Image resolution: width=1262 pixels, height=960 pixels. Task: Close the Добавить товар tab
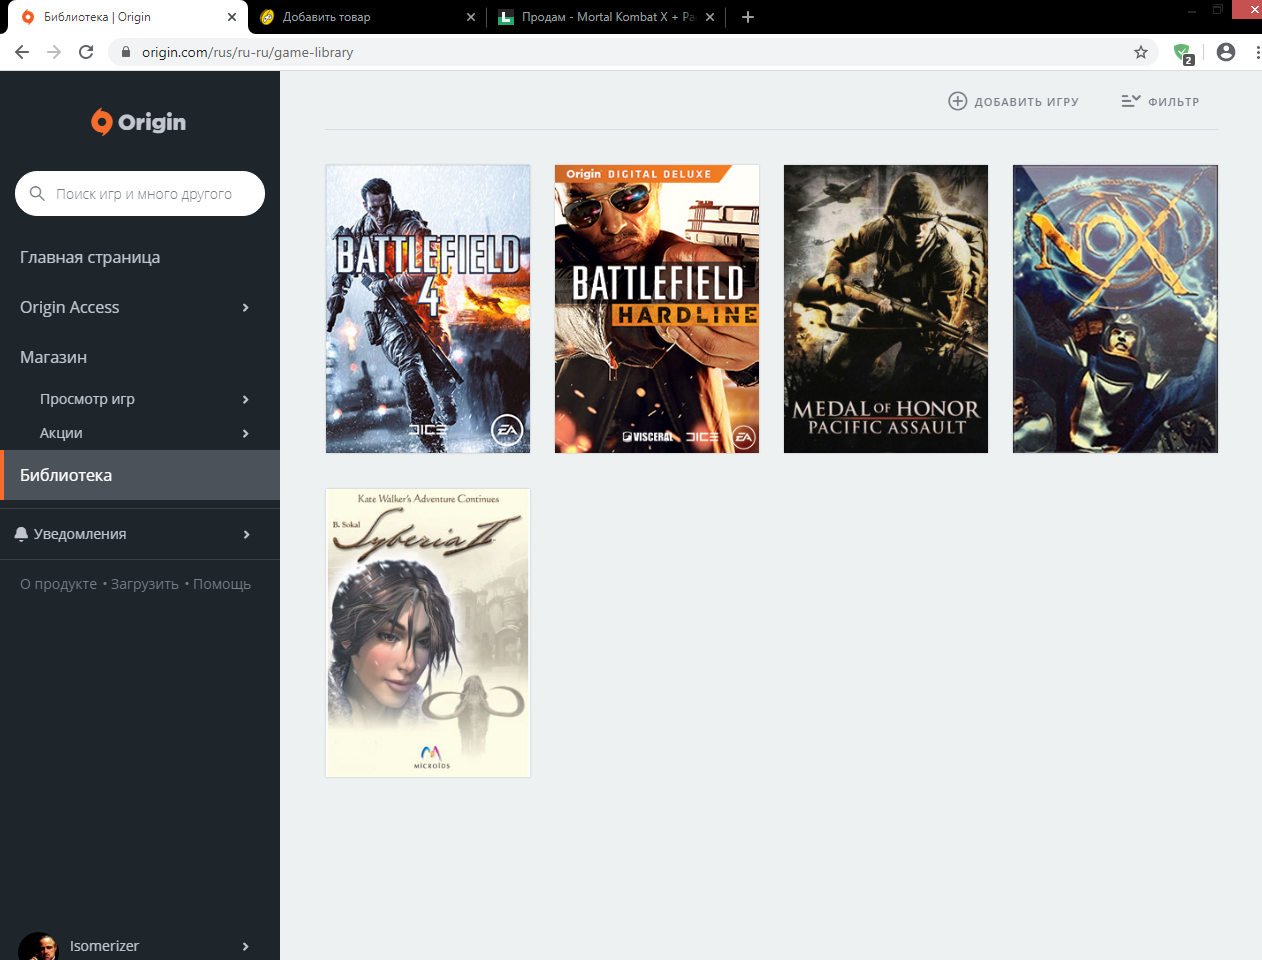point(471,17)
